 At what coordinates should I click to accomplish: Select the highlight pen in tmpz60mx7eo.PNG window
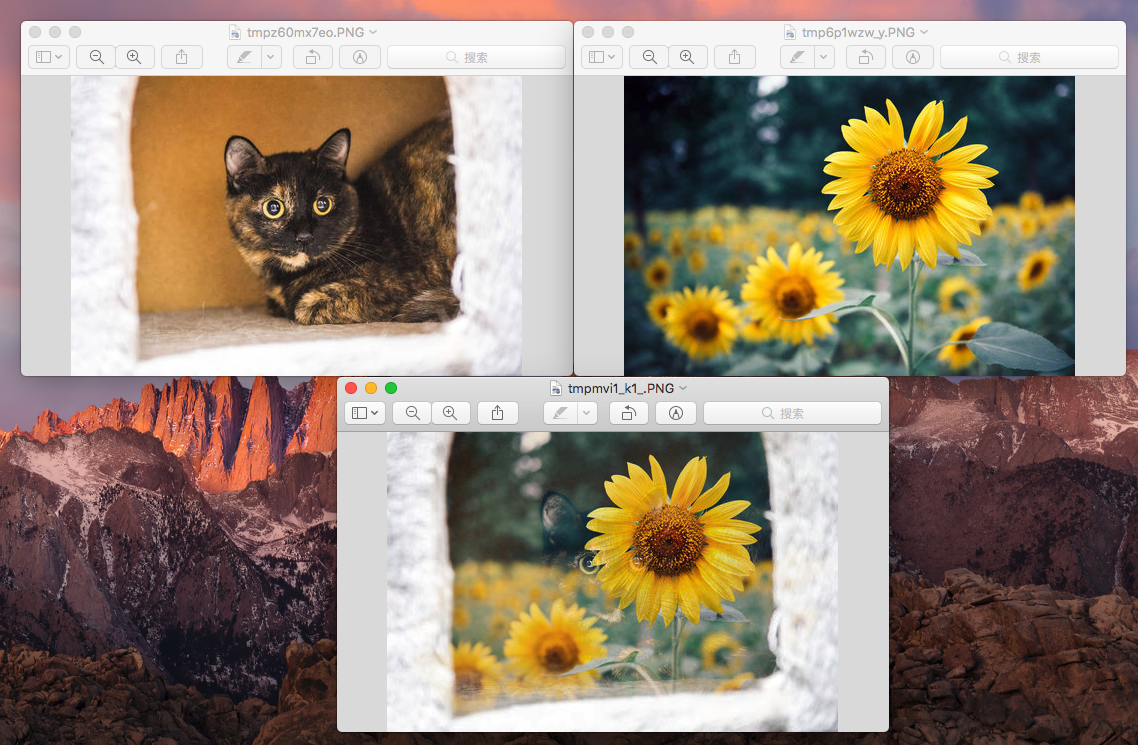tap(245, 57)
